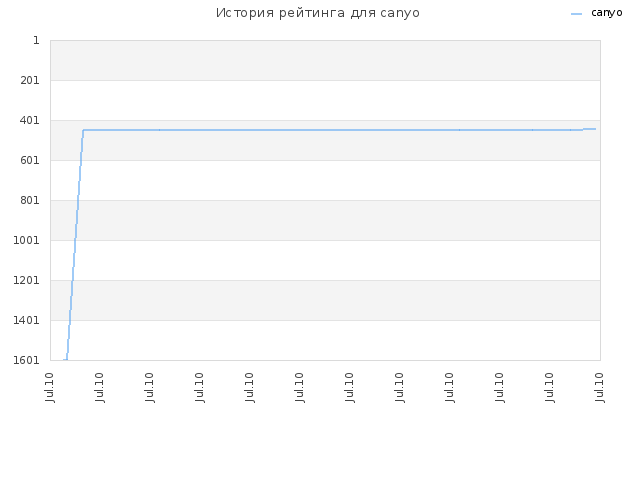Image resolution: width=640 pixels, height=480 pixels.
Task: Click the y-axis label '1'
Action: click(36, 40)
